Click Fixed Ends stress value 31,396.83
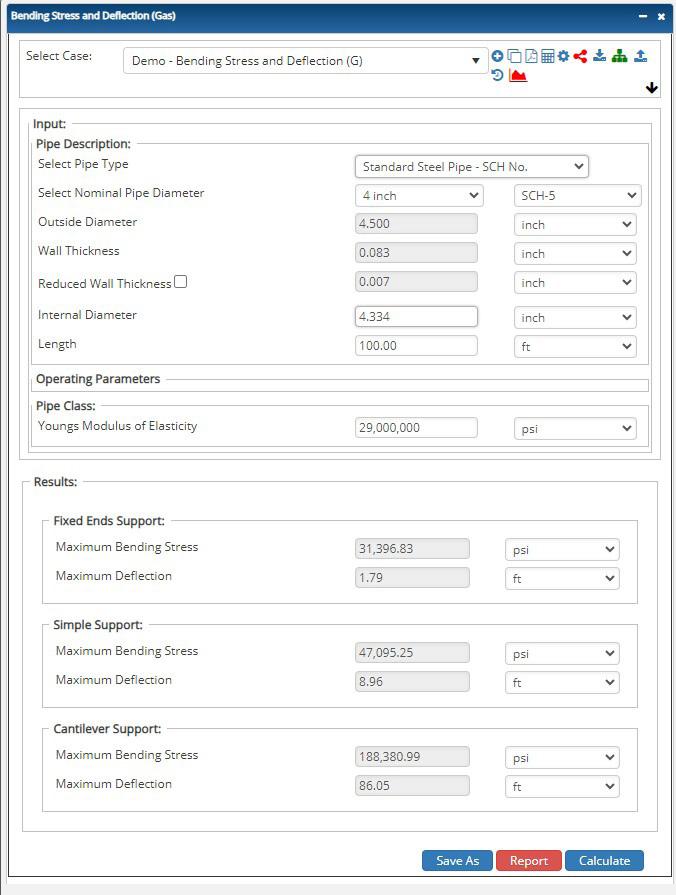Screen dimensions: 676x895 [x=412, y=549]
